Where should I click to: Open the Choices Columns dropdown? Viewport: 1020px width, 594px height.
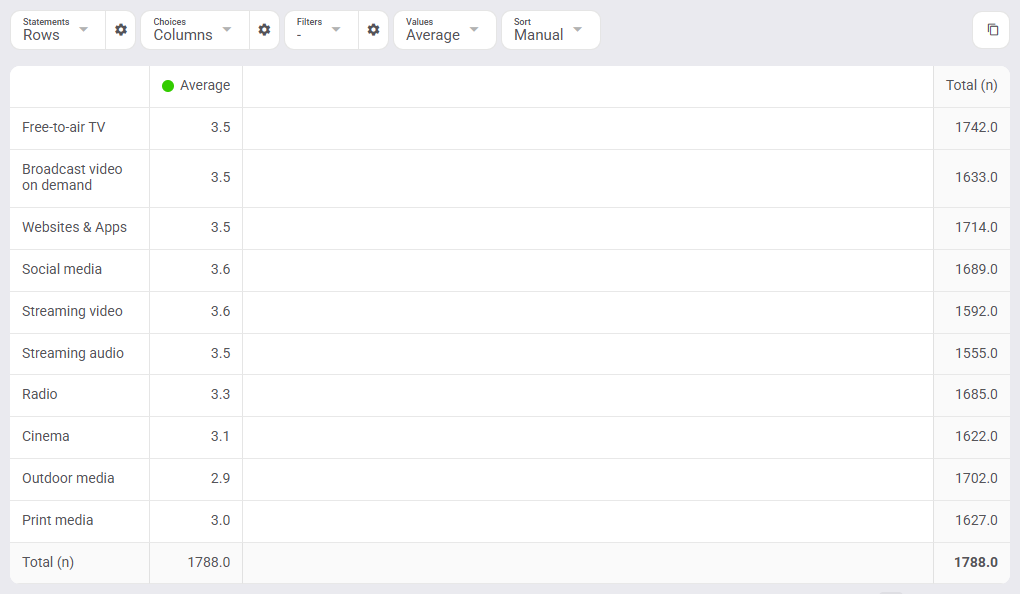195,30
